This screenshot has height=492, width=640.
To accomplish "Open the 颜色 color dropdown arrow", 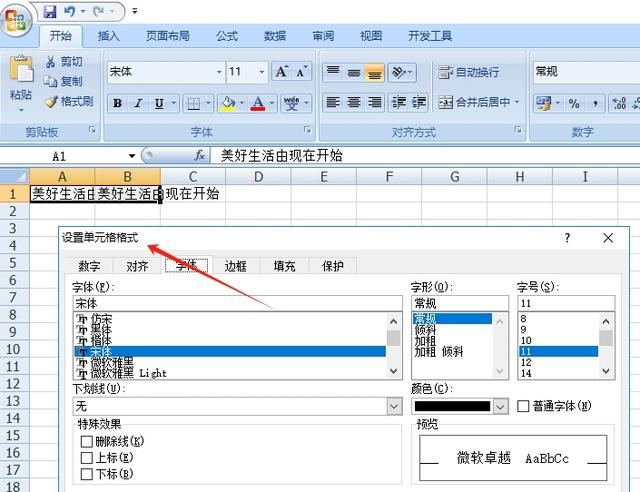I will (x=500, y=406).
